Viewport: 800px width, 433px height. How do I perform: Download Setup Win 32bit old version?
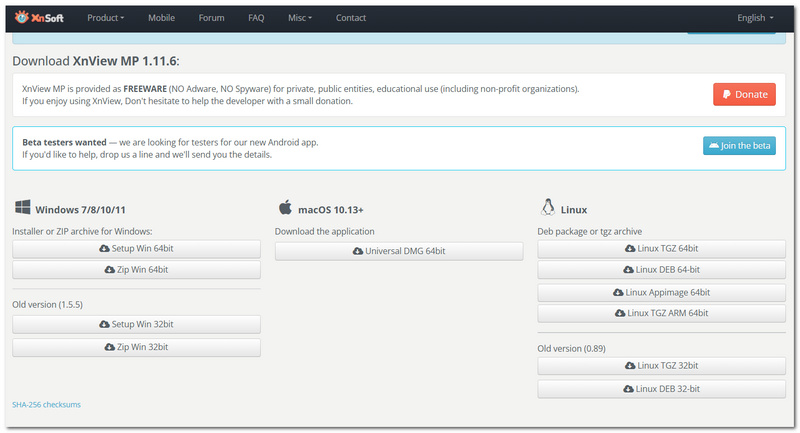tap(136, 324)
